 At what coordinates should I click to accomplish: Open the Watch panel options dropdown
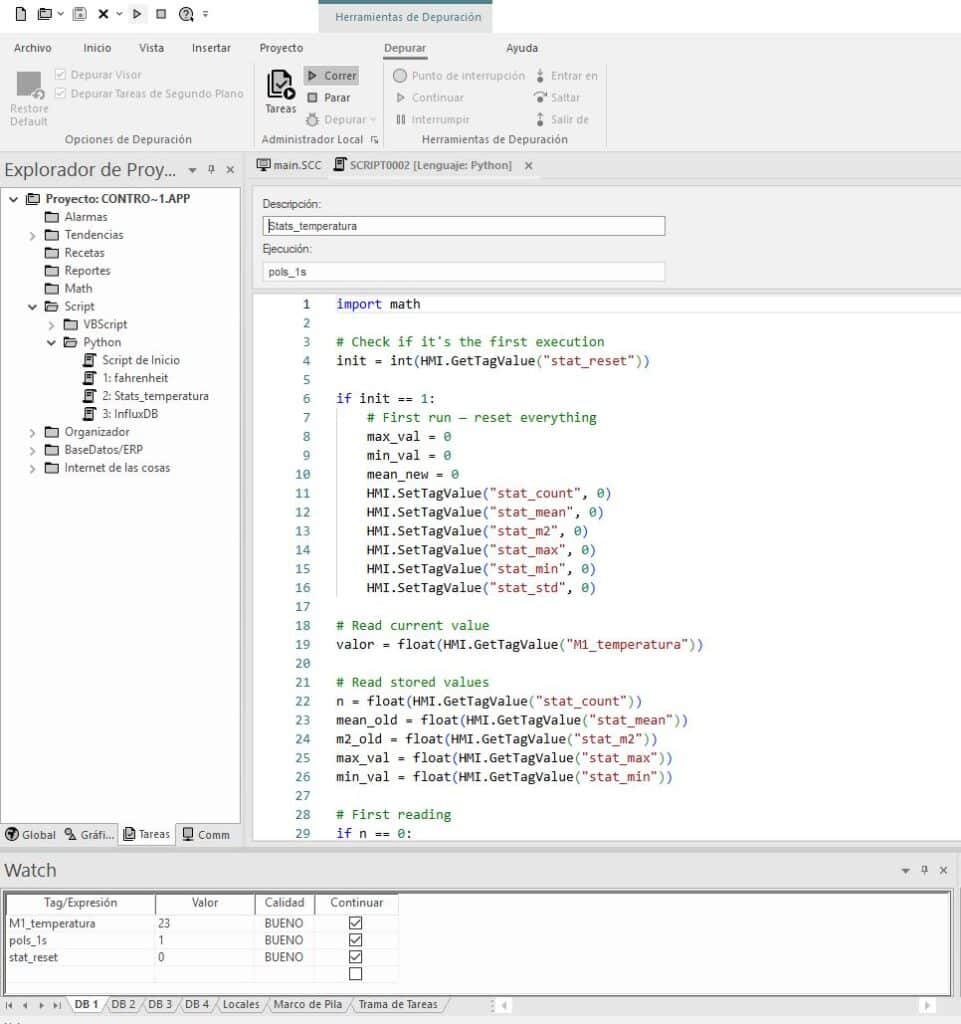click(906, 871)
